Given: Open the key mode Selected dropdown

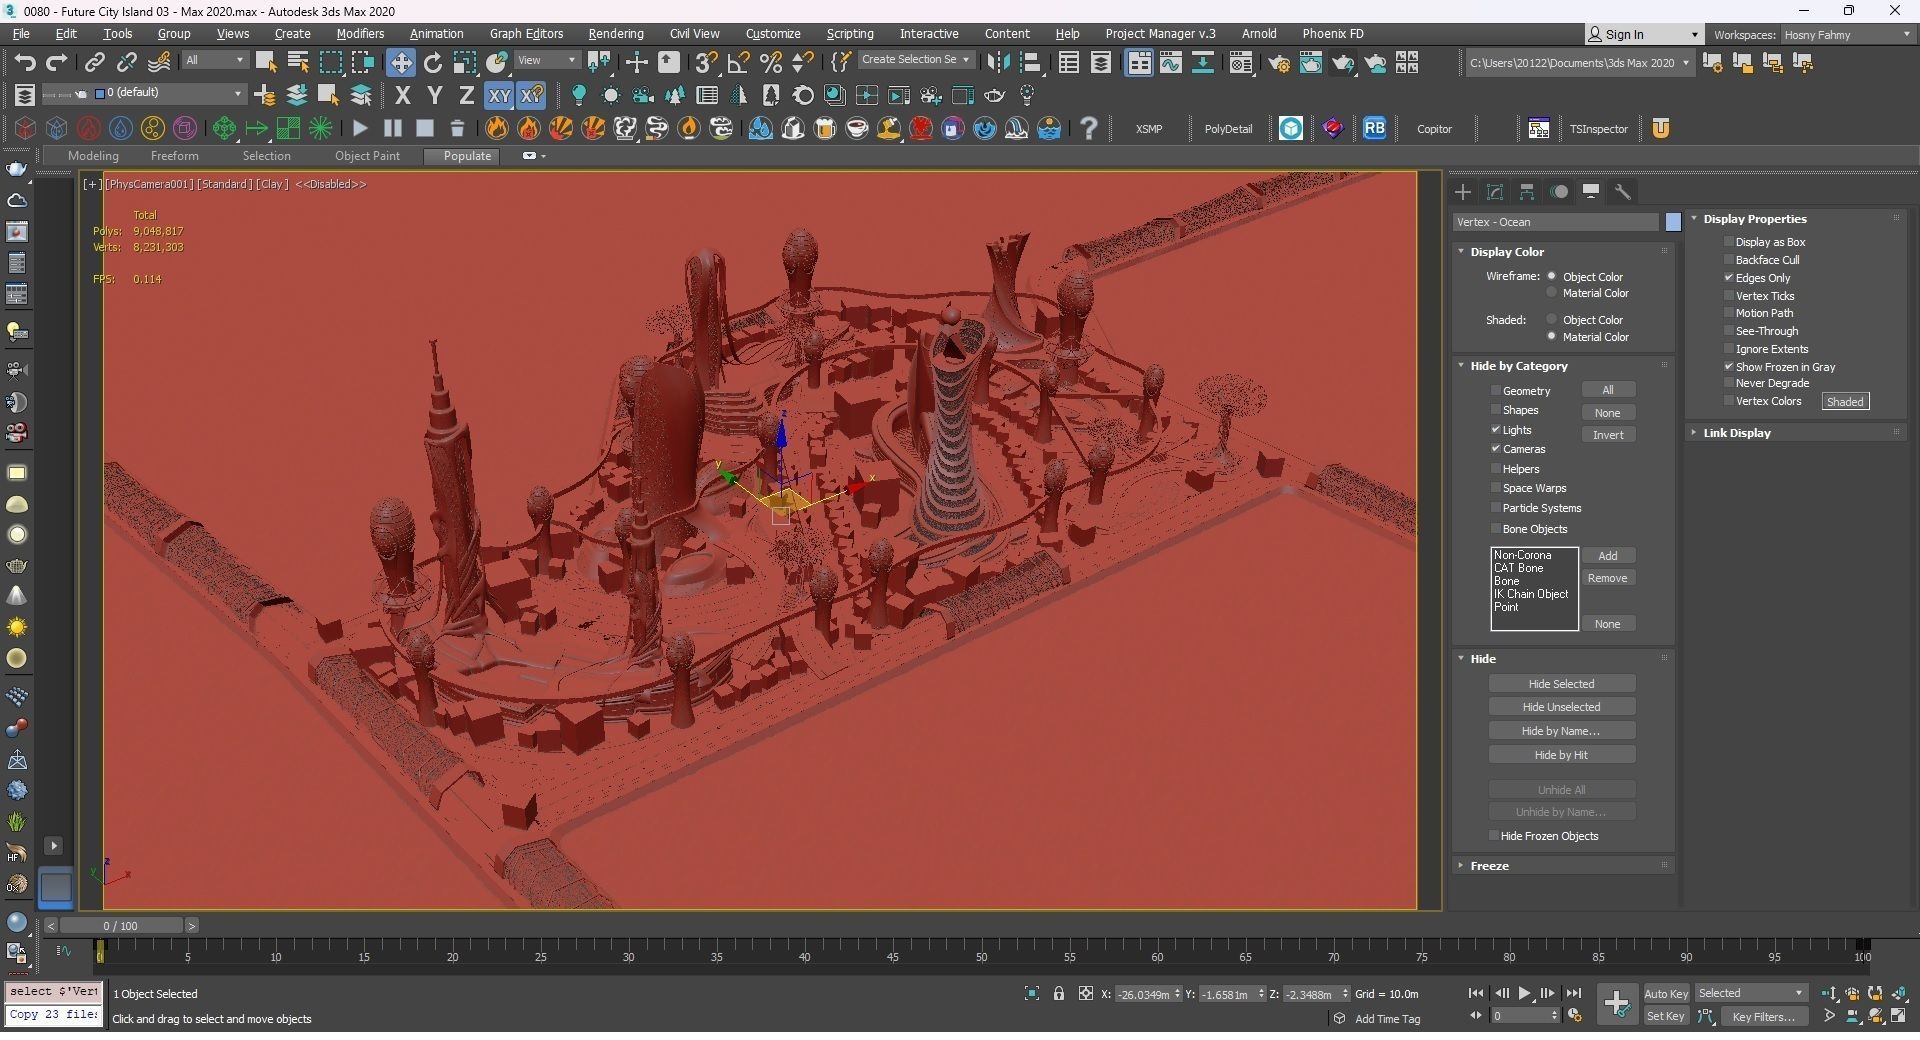Looking at the screenshot, I should [x=1751, y=993].
